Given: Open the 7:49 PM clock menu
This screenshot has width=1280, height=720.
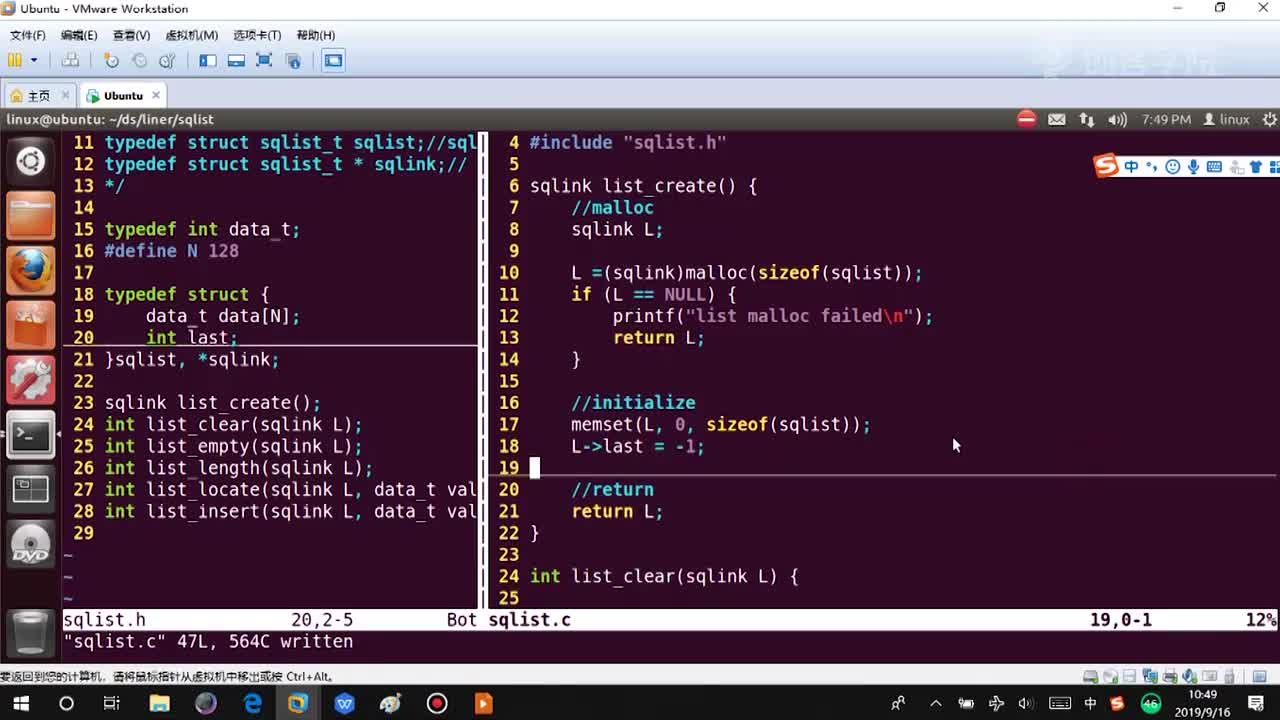Looking at the screenshot, I should 1166,119.
